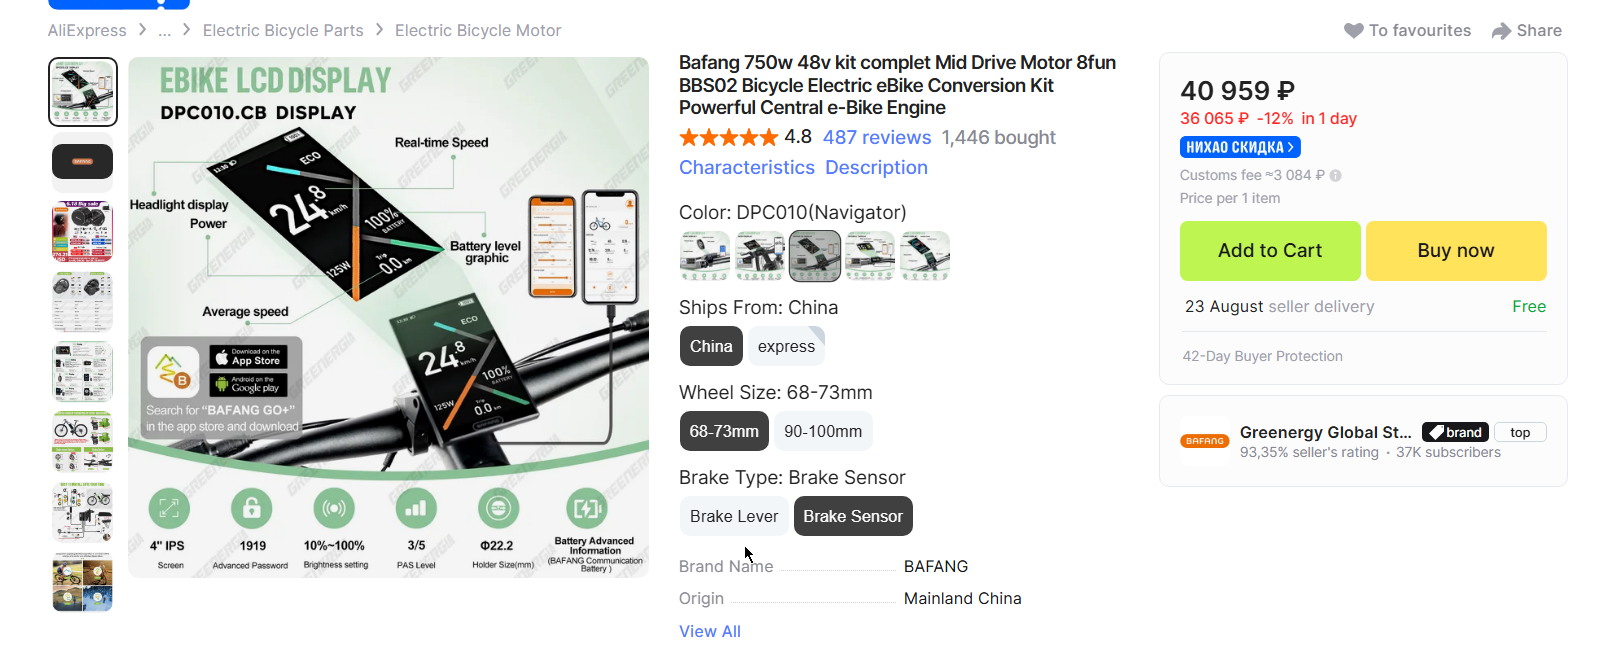The image size is (1605, 647).
Task: Select Brake Lever brake type
Action: tap(734, 517)
